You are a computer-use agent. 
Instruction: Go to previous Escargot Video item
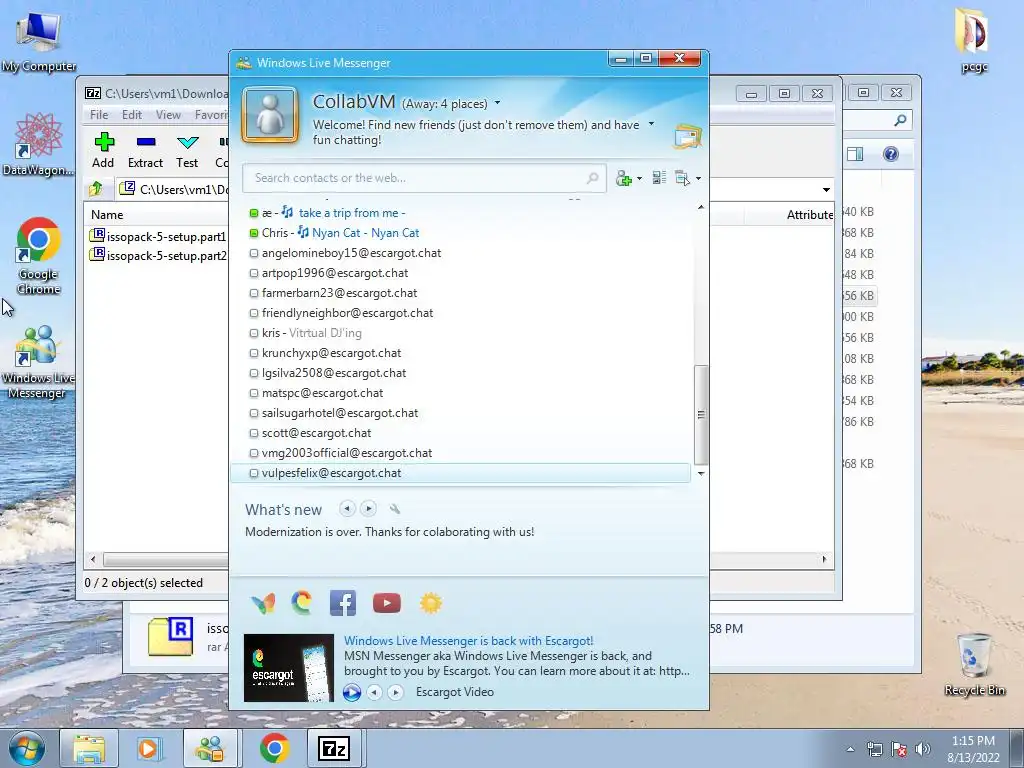(374, 692)
